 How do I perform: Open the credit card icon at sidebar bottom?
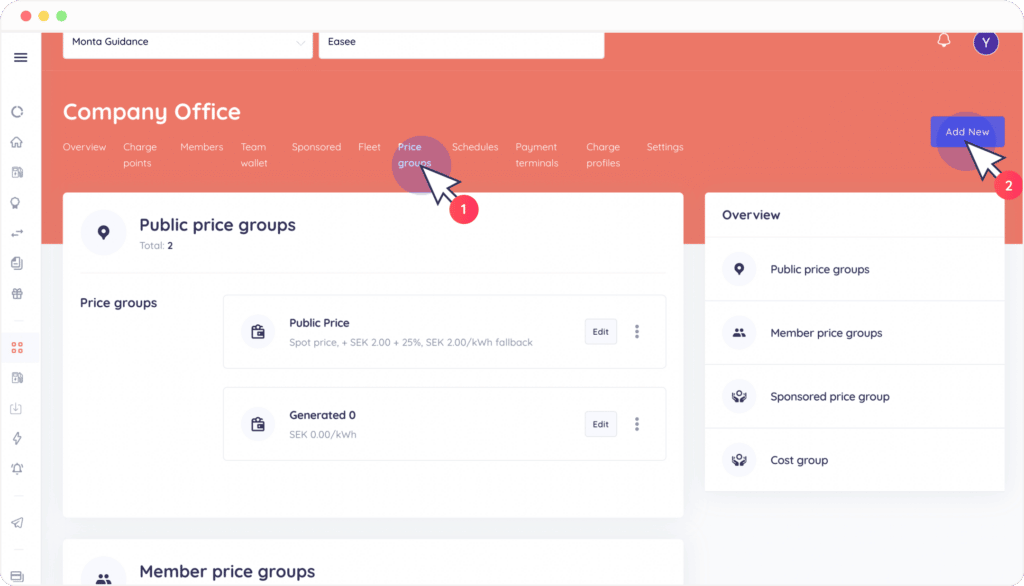click(x=17, y=576)
